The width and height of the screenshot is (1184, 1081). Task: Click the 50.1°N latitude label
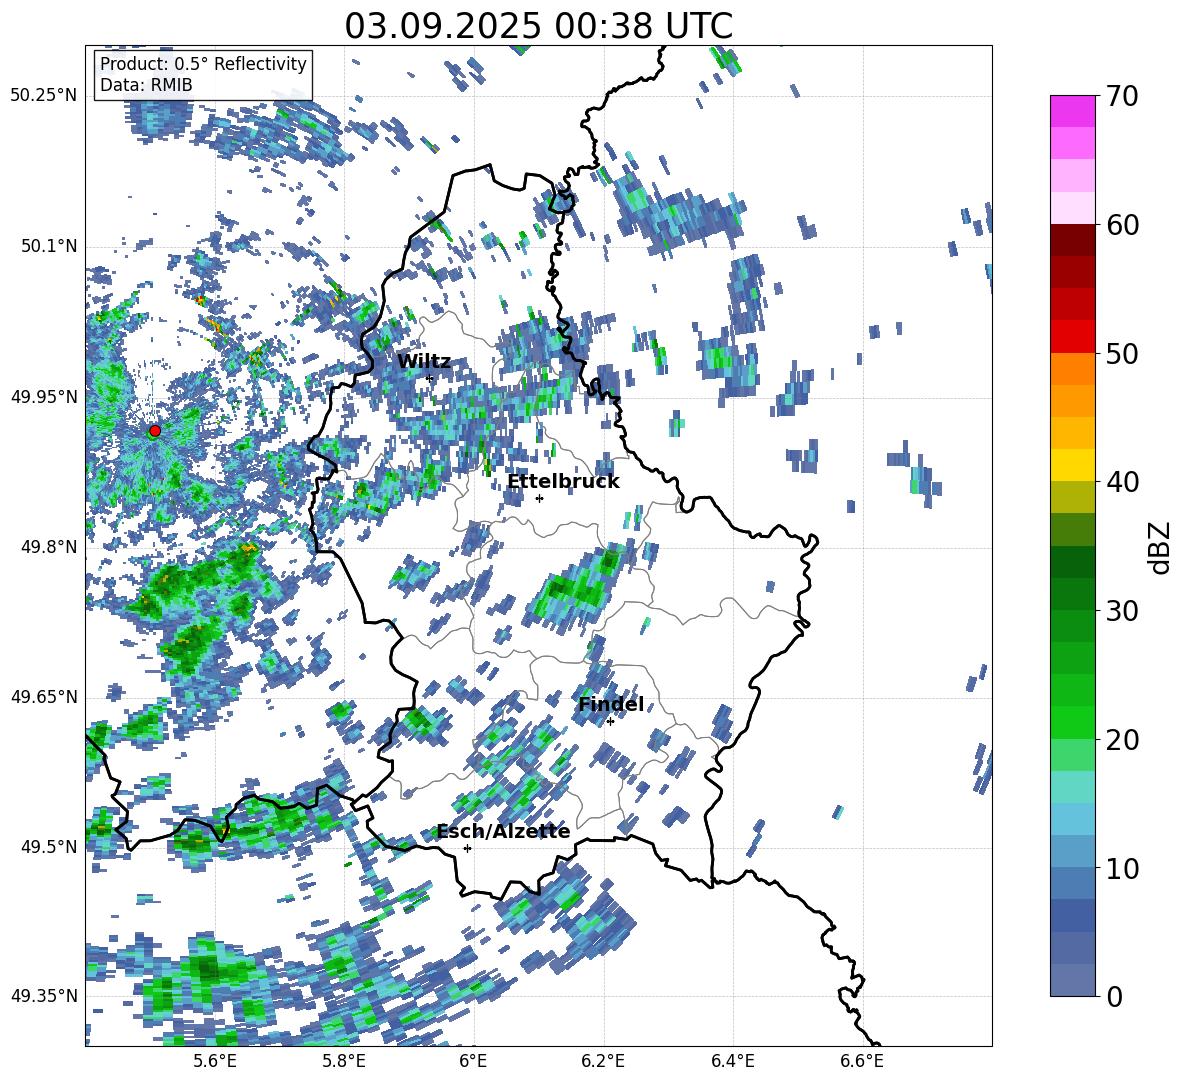click(48, 246)
